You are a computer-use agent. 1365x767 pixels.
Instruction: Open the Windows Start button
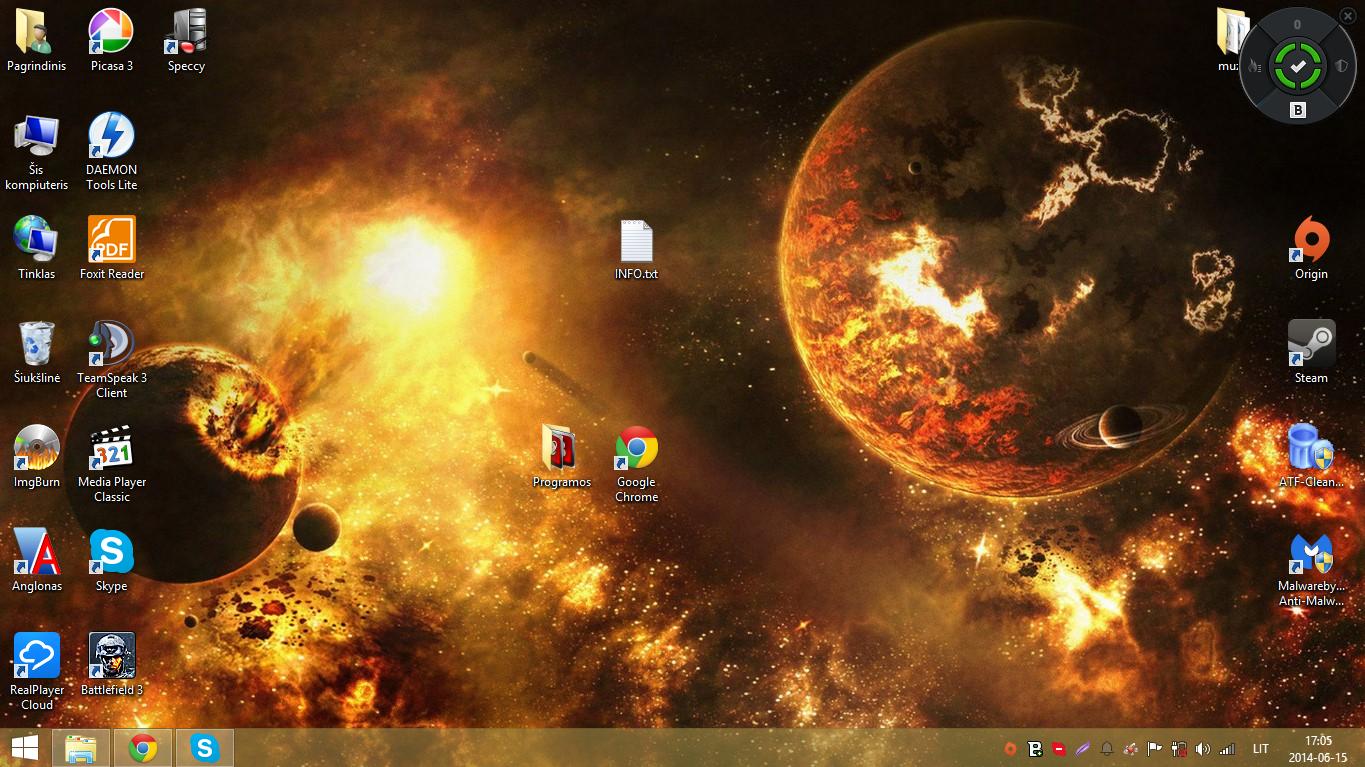pyautogui.click(x=25, y=748)
